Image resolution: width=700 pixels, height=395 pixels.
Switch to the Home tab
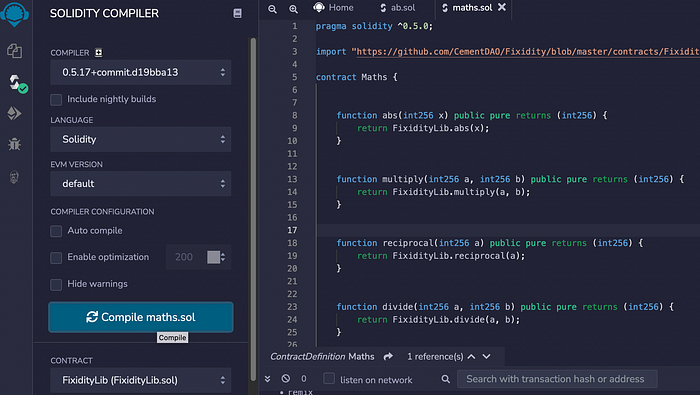click(x=334, y=8)
